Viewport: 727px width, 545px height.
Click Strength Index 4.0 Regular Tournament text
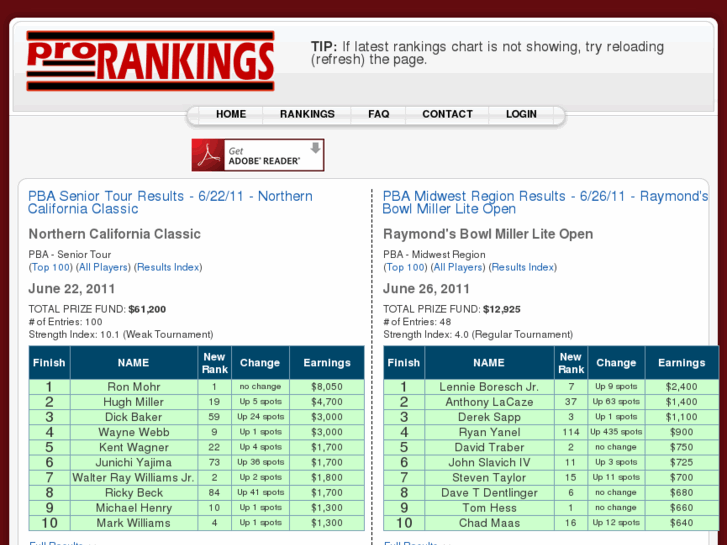[x=478, y=335]
